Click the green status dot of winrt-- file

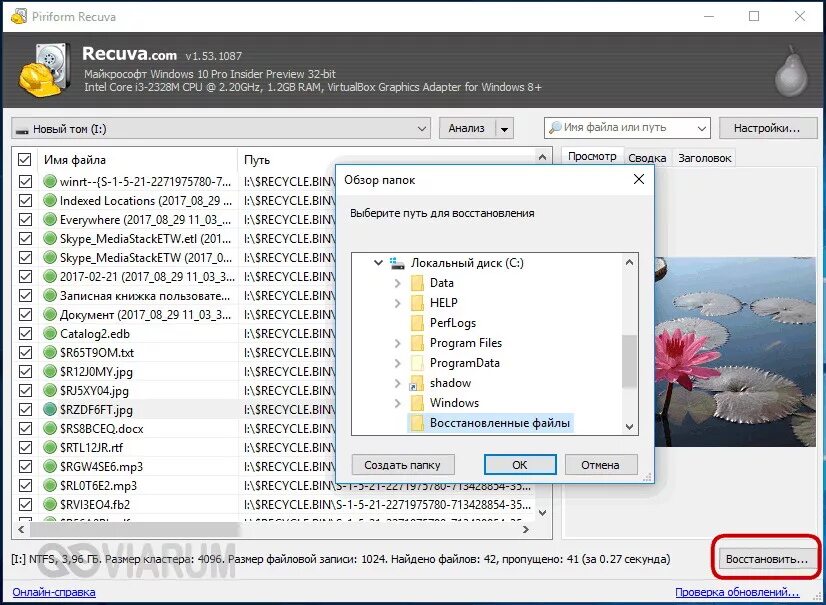pyautogui.click(x=50, y=182)
